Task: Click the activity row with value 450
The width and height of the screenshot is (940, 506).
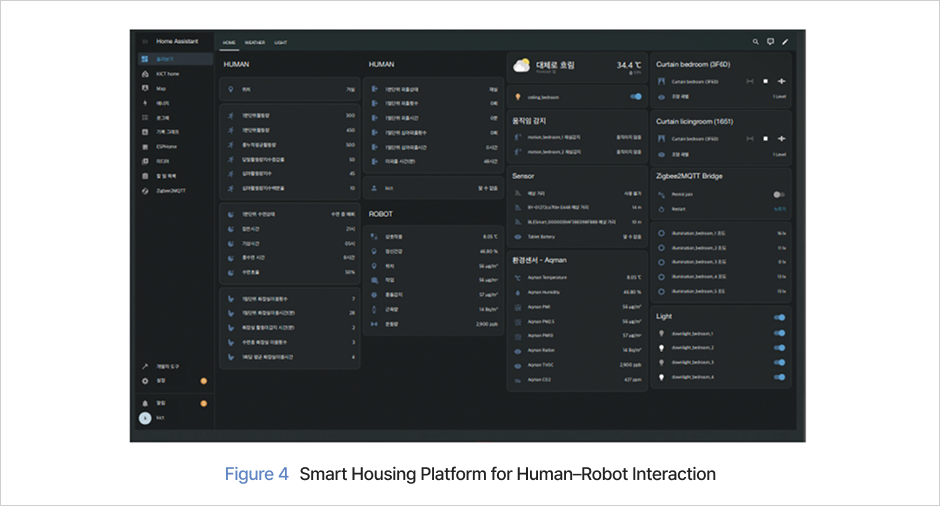Action: coord(290,130)
